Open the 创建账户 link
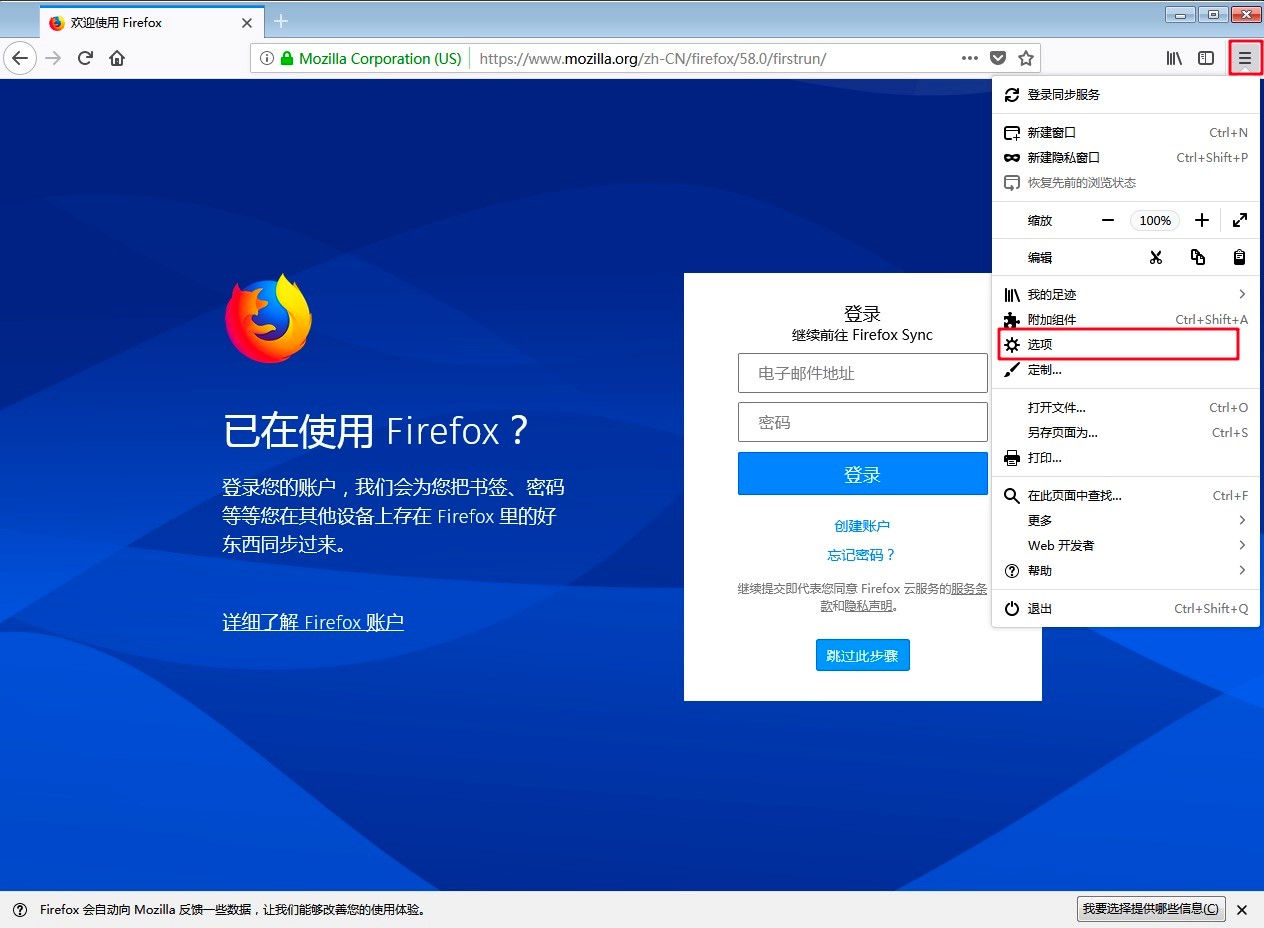This screenshot has width=1264, height=928. (862, 525)
